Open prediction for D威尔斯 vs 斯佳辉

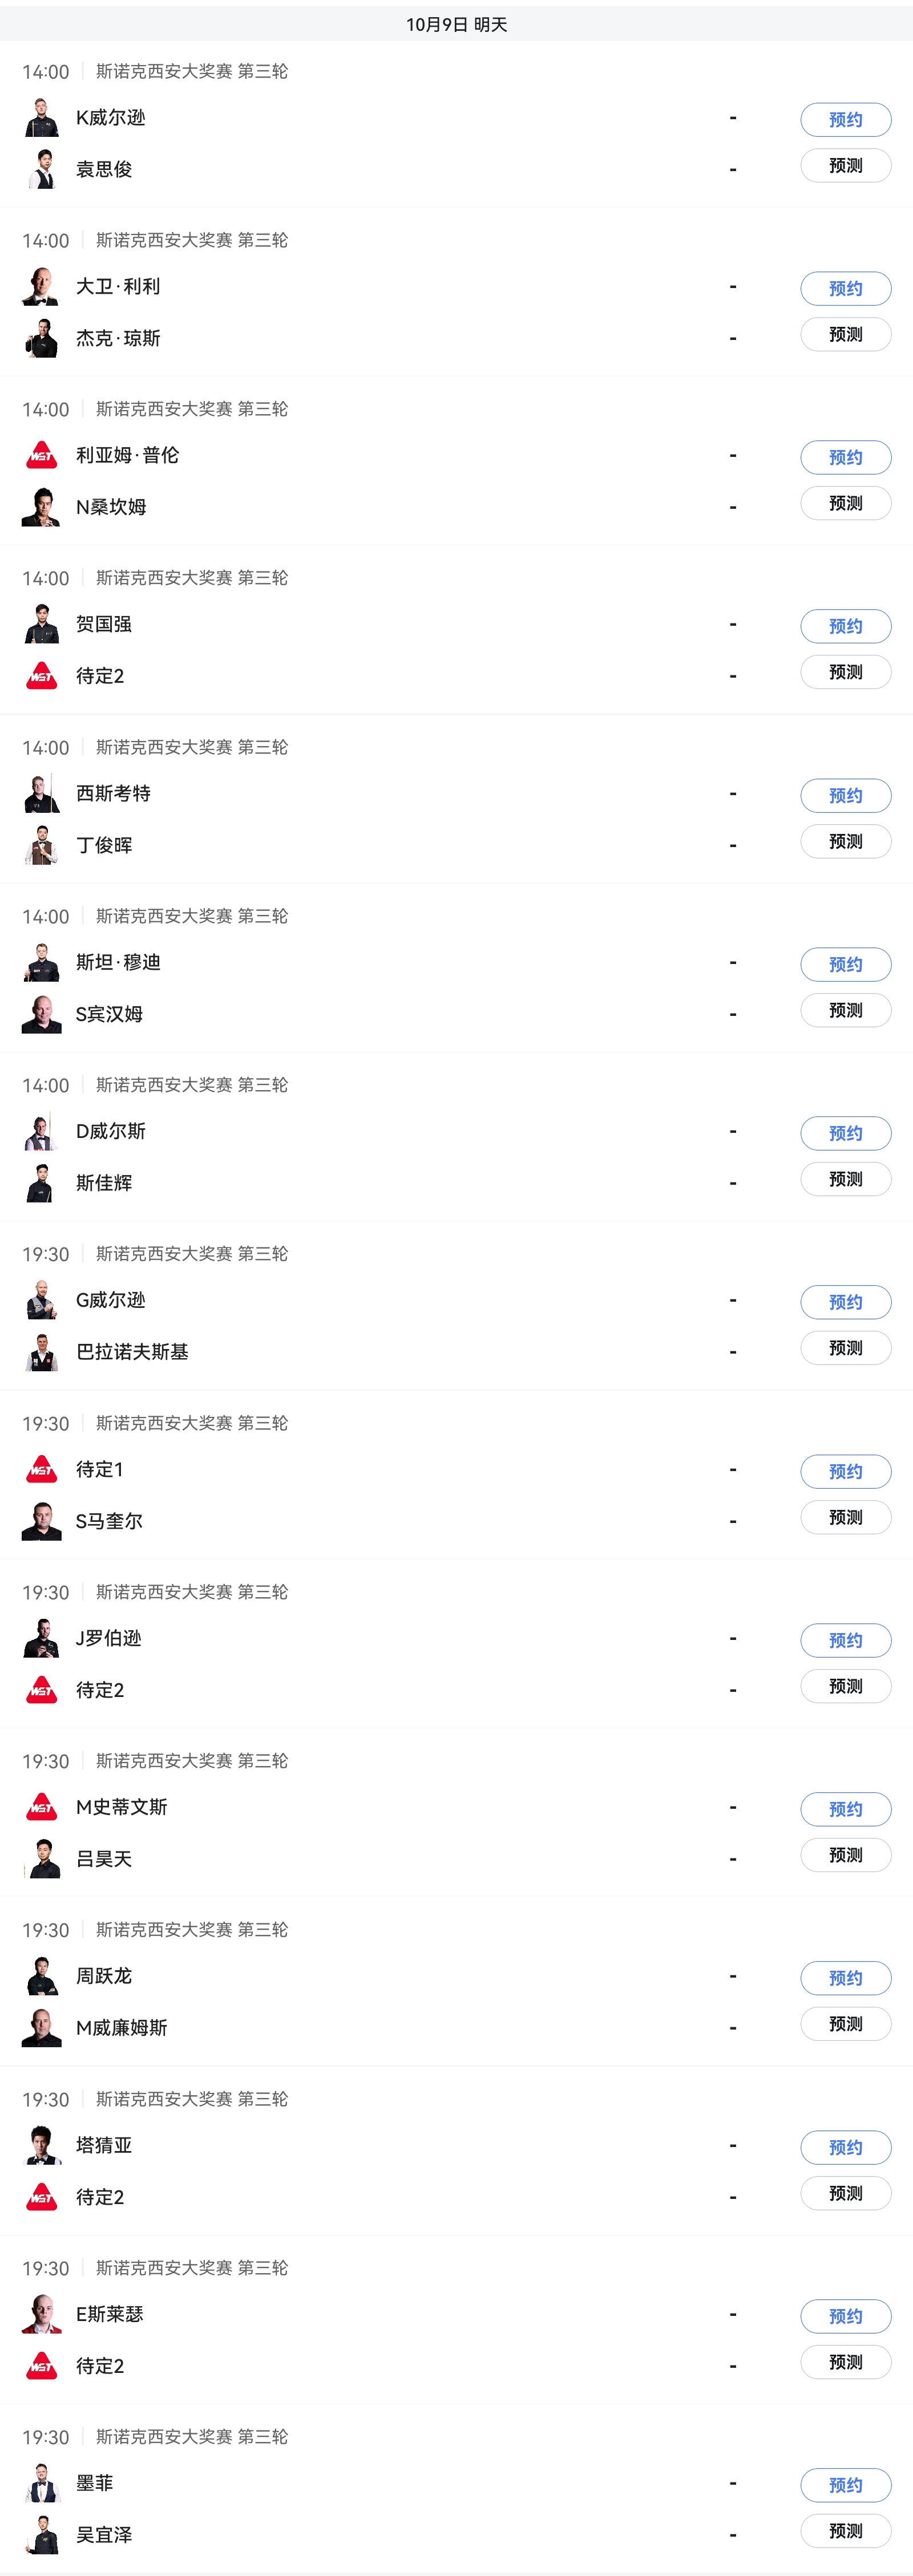click(845, 1180)
